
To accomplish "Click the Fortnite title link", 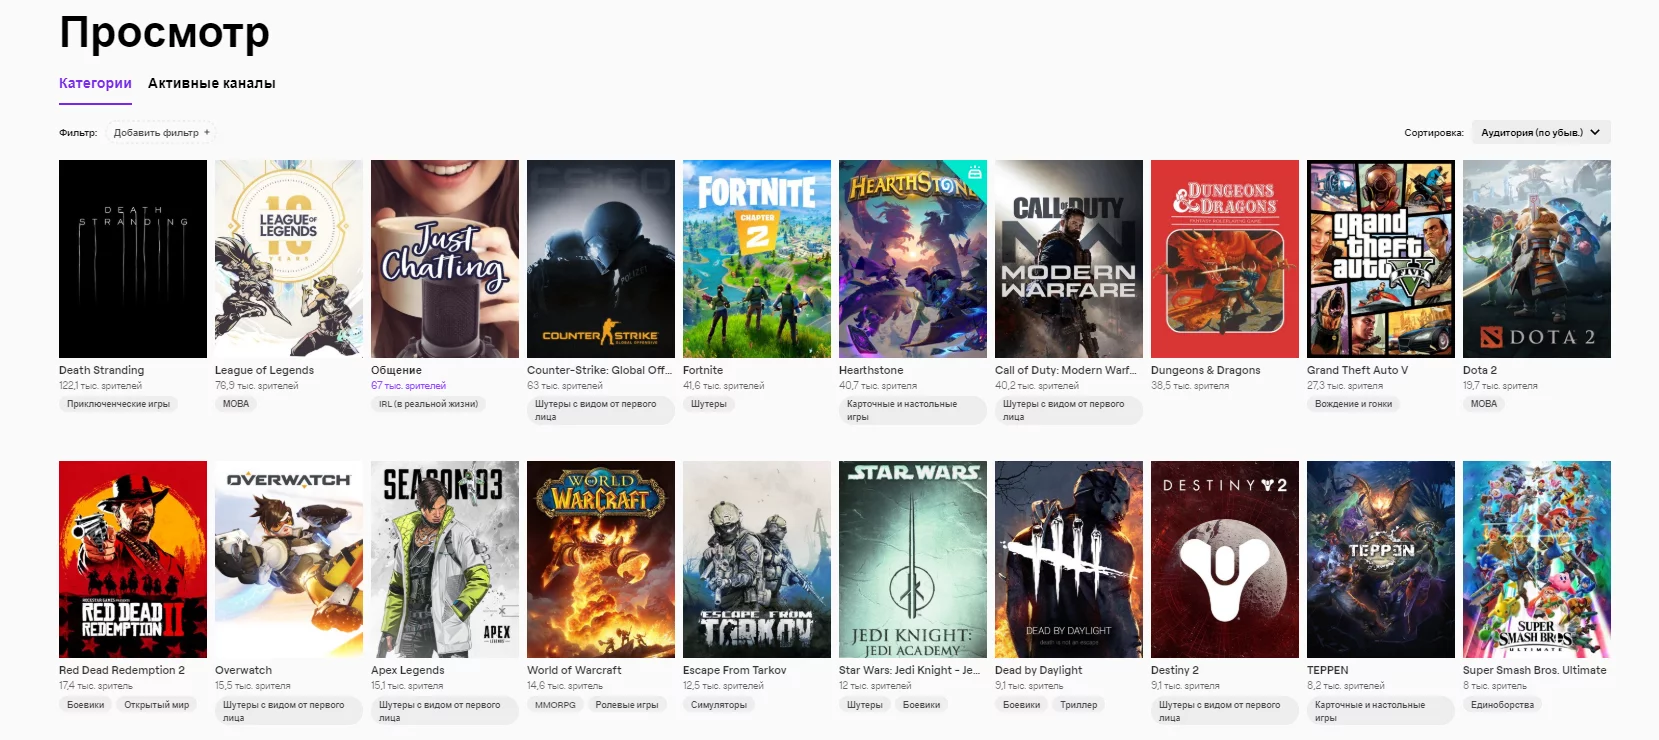I will [703, 370].
